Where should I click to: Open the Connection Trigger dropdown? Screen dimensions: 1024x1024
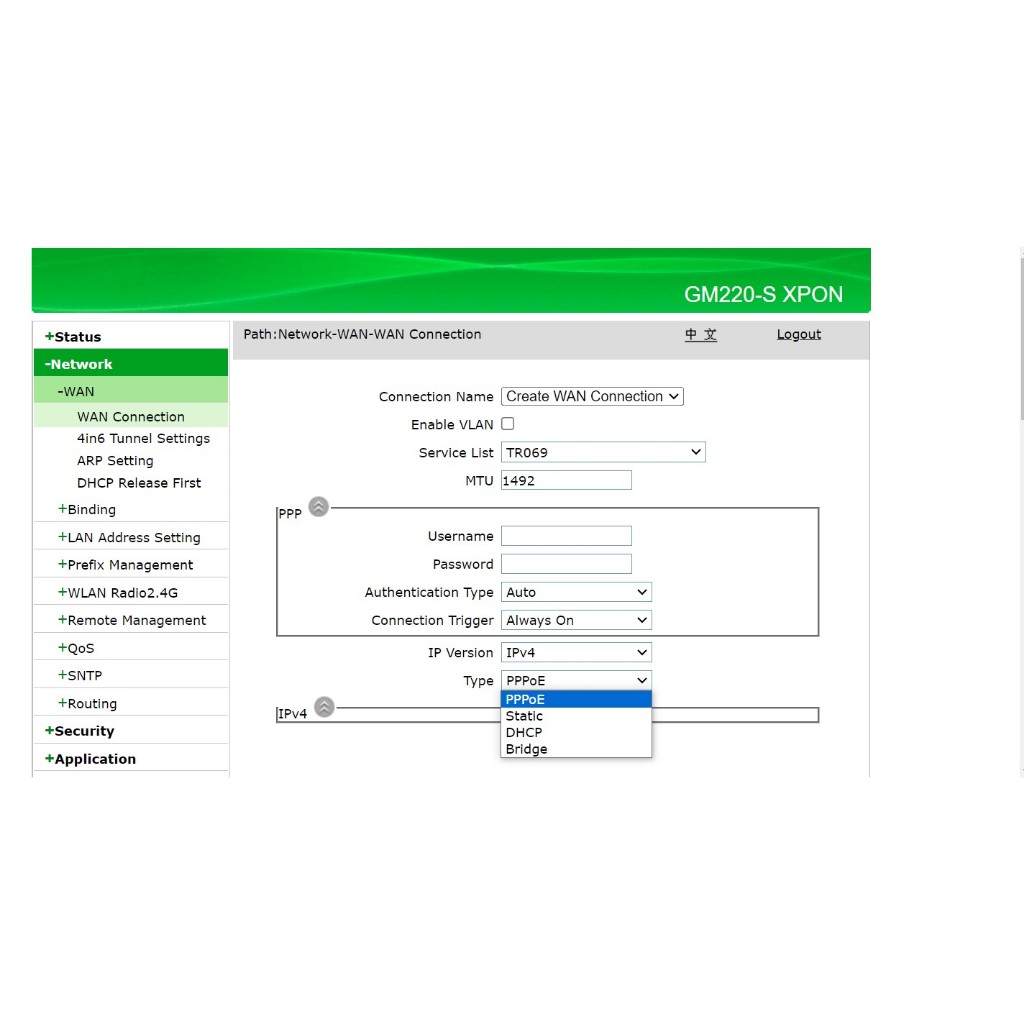point(576,621)
